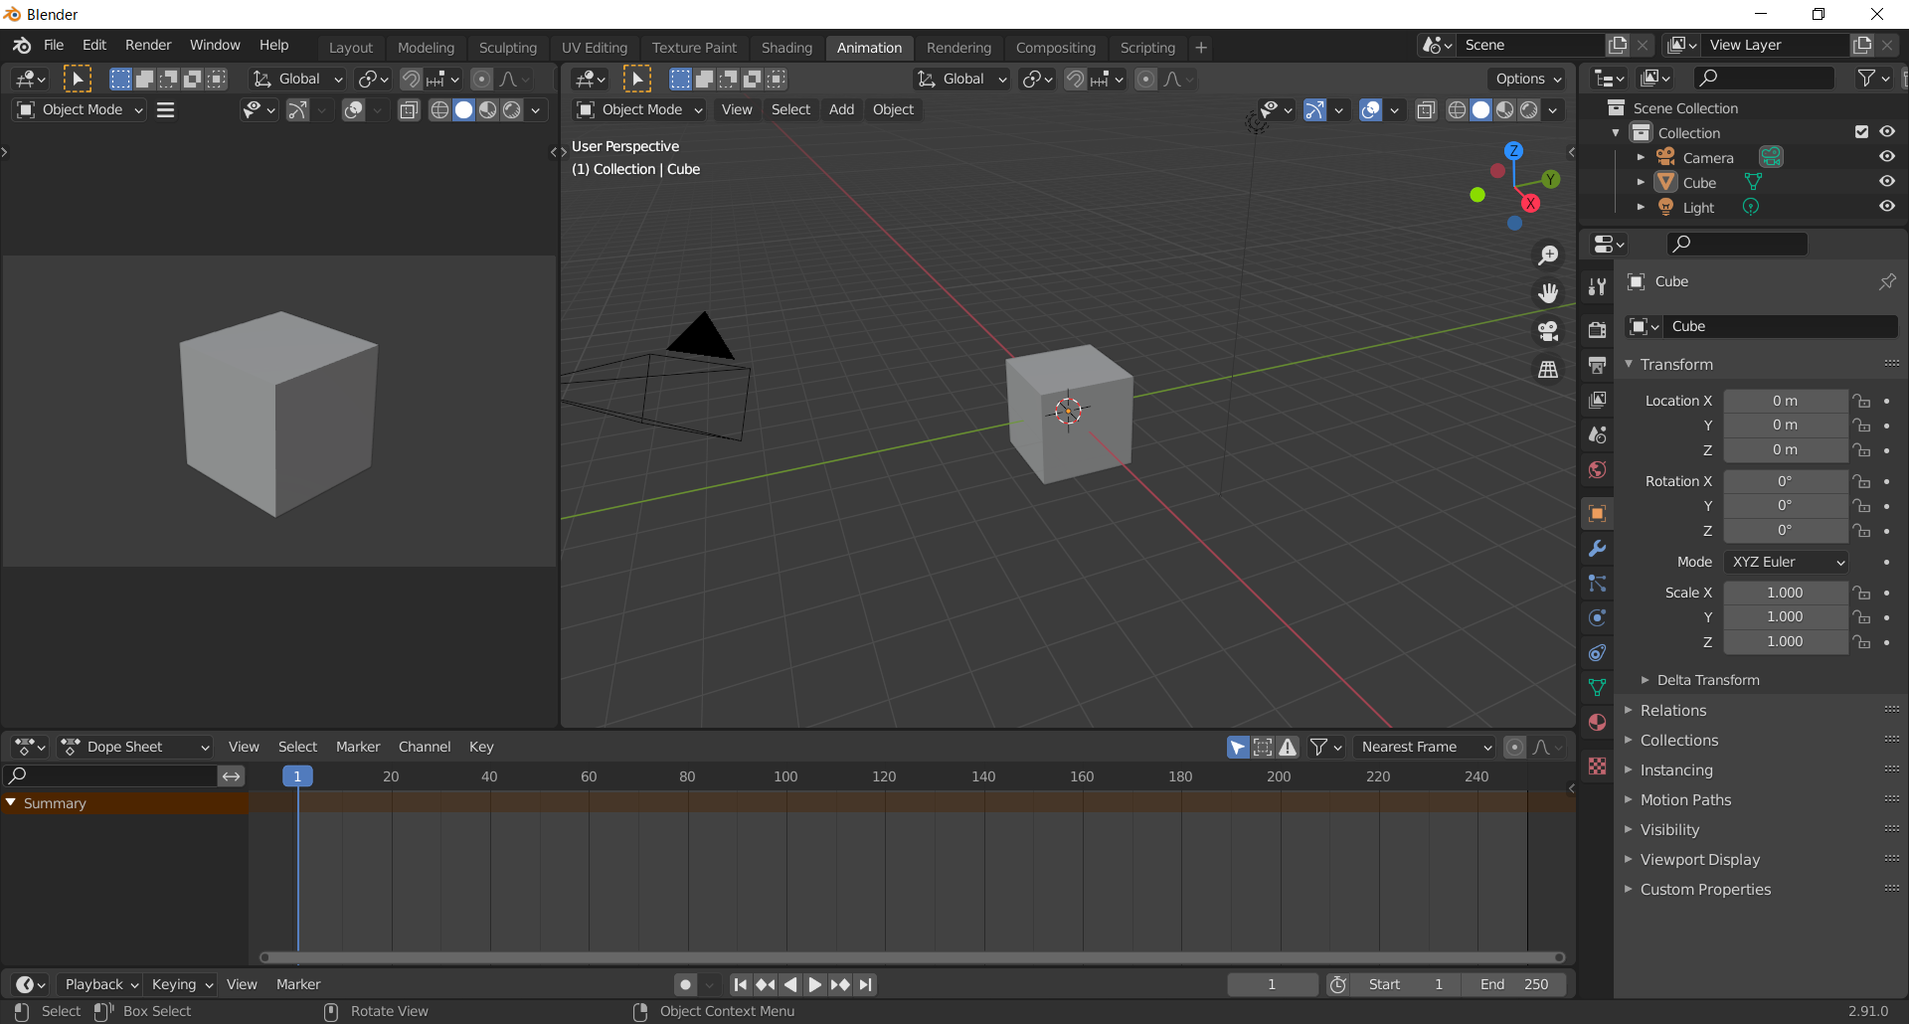Open the Render menu

[148, 45]
